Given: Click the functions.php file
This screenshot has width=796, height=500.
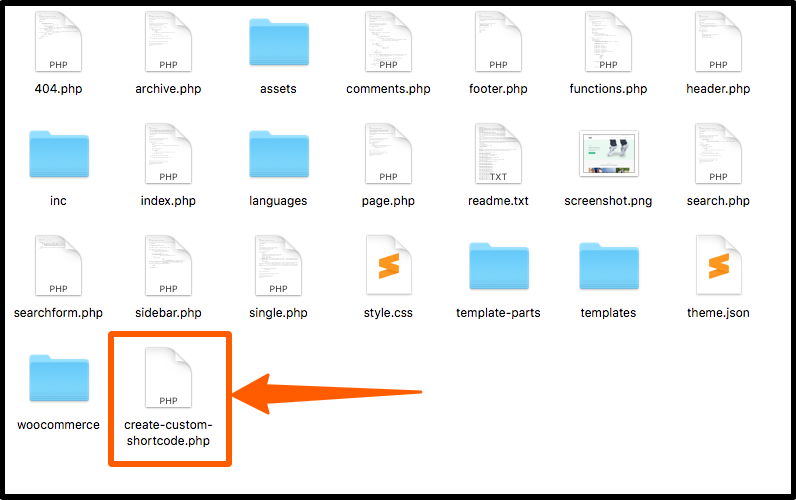Looking at the screenshot, I should (608, 42).
